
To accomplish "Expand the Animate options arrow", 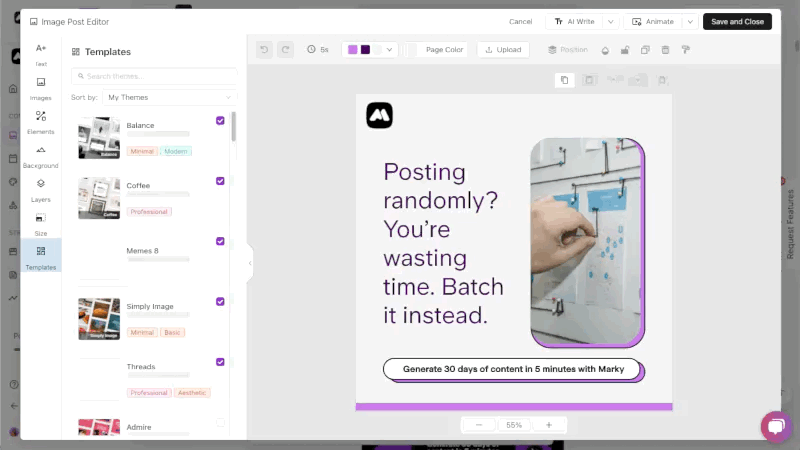I will click(689, 21).
